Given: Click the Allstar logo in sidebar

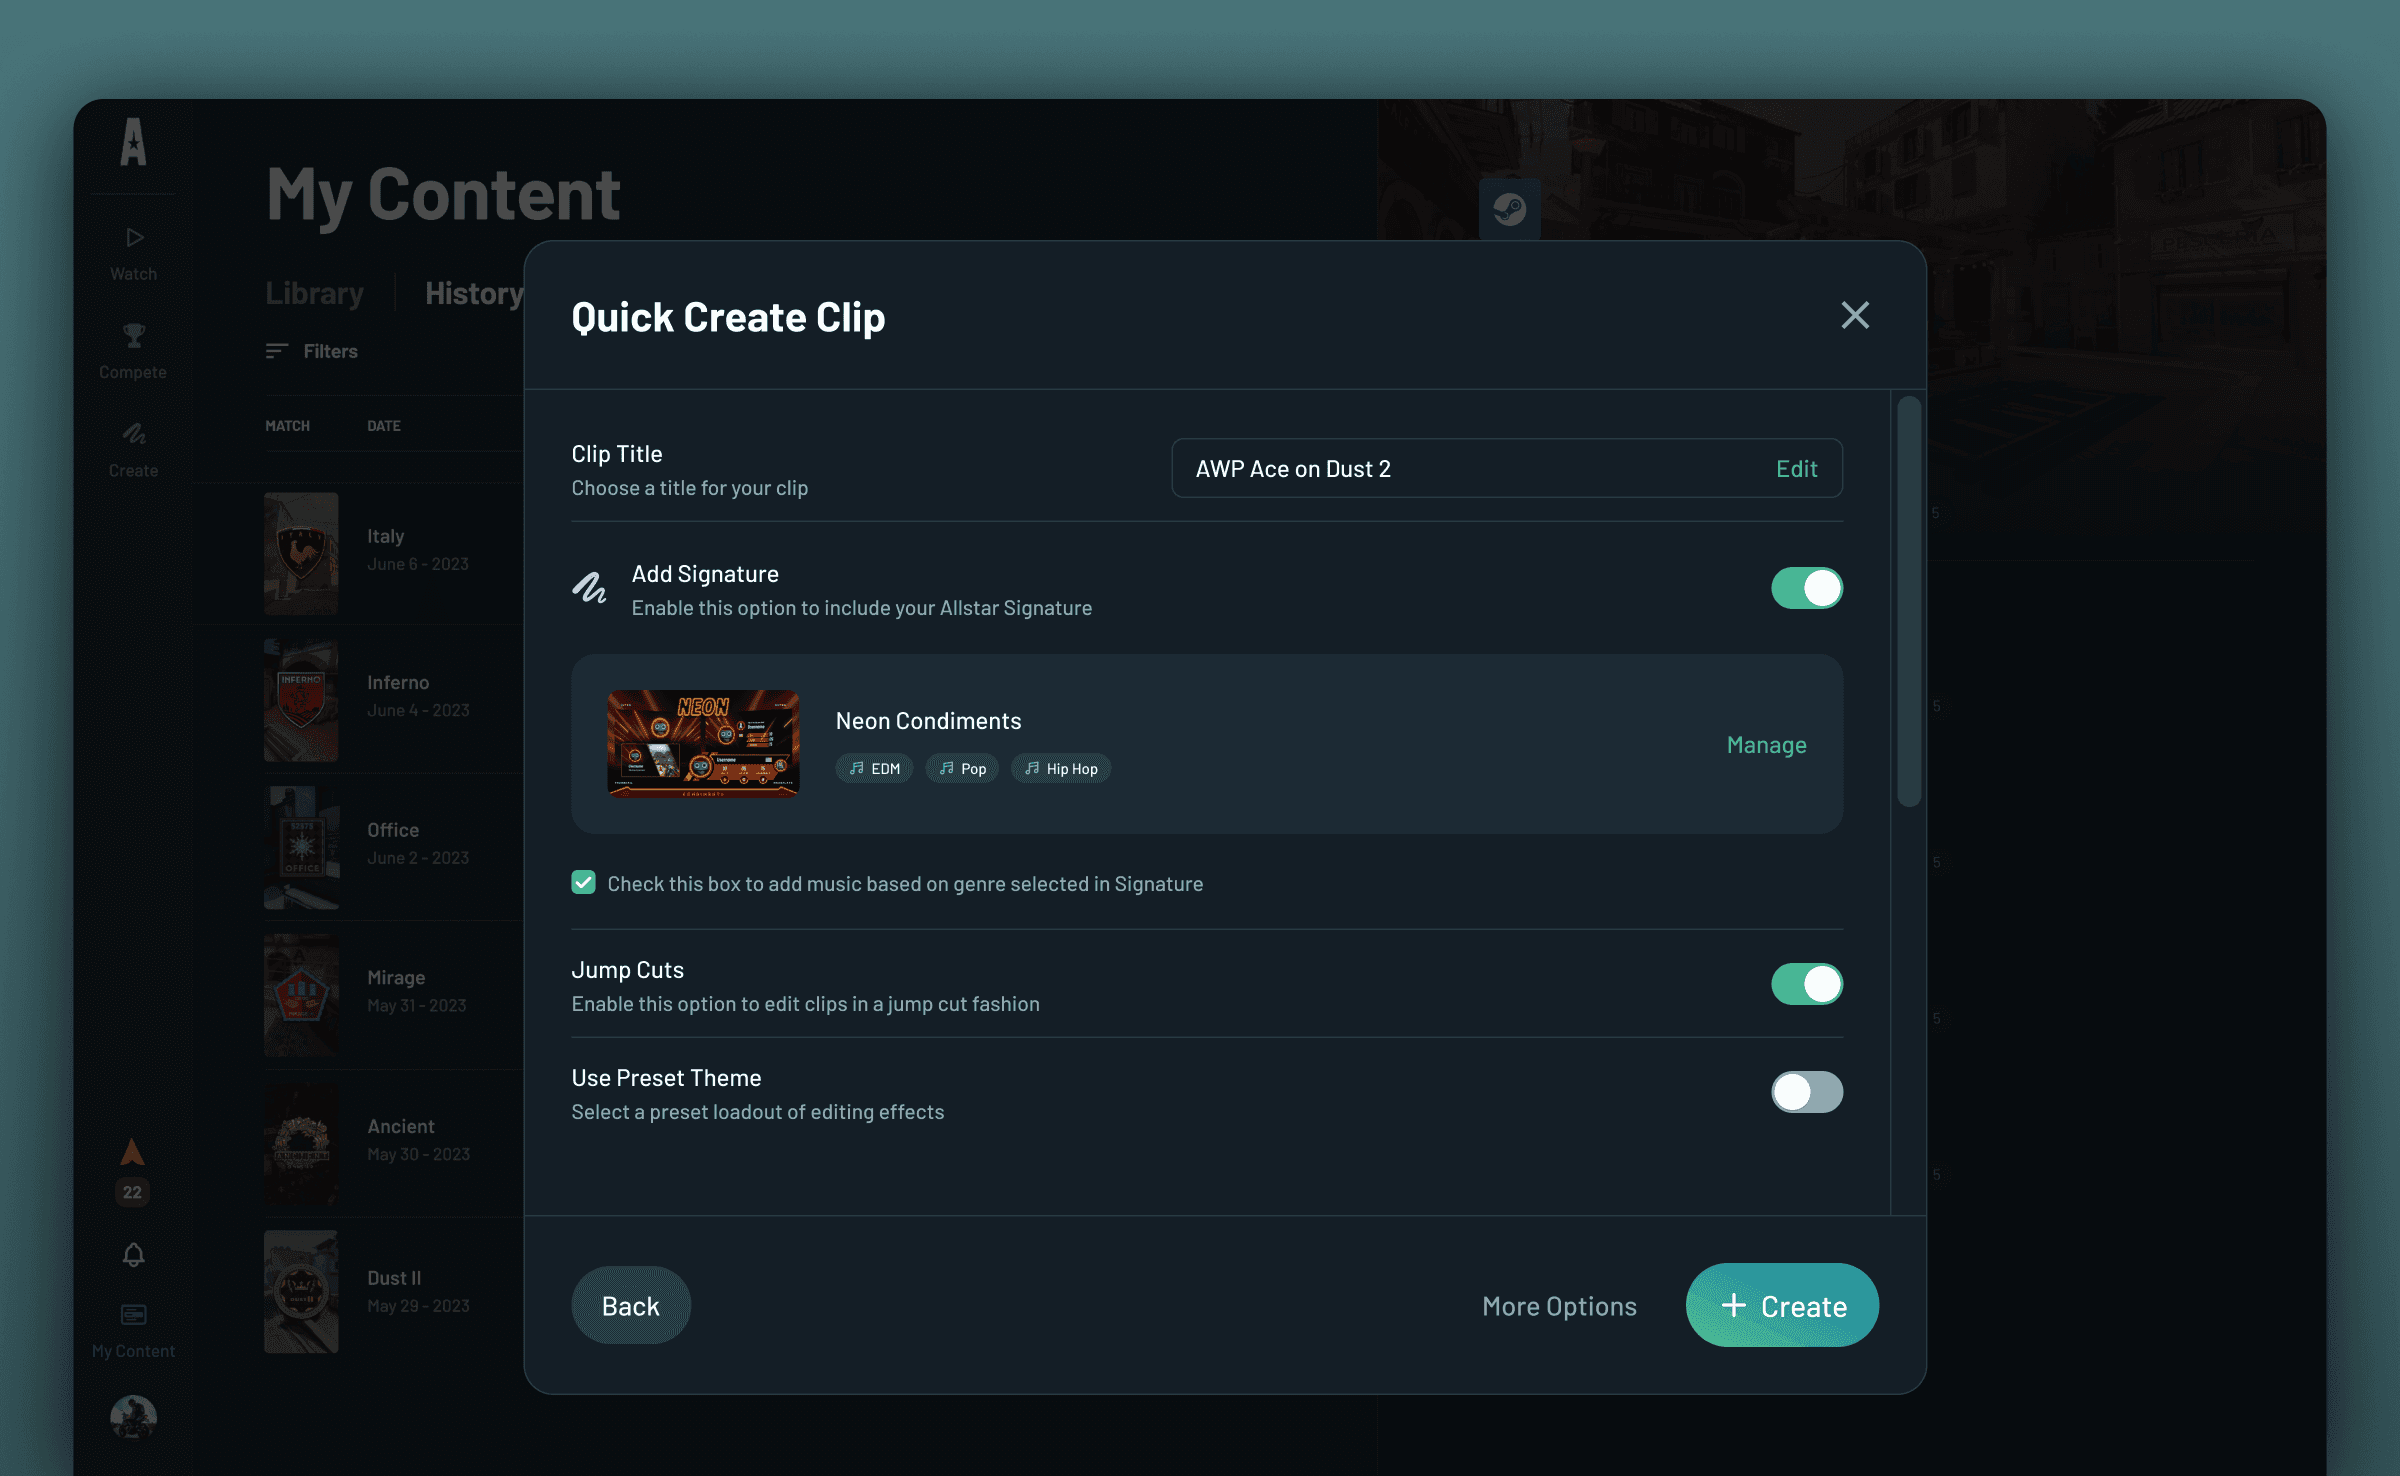Looking at the screenshot, I should [x=133, y=142].
